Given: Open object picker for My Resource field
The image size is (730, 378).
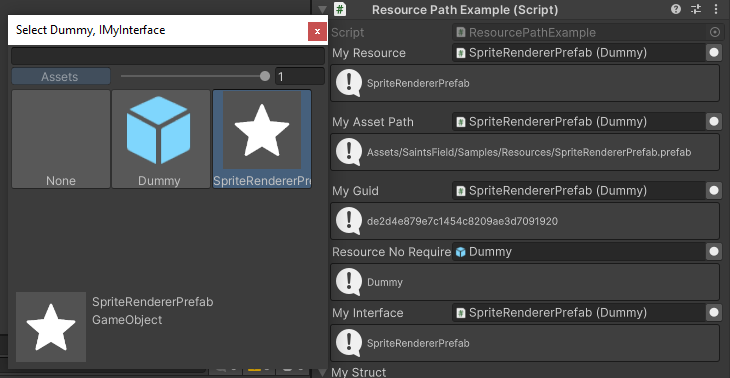Looking at the screenshot, I should coord(714,53).
